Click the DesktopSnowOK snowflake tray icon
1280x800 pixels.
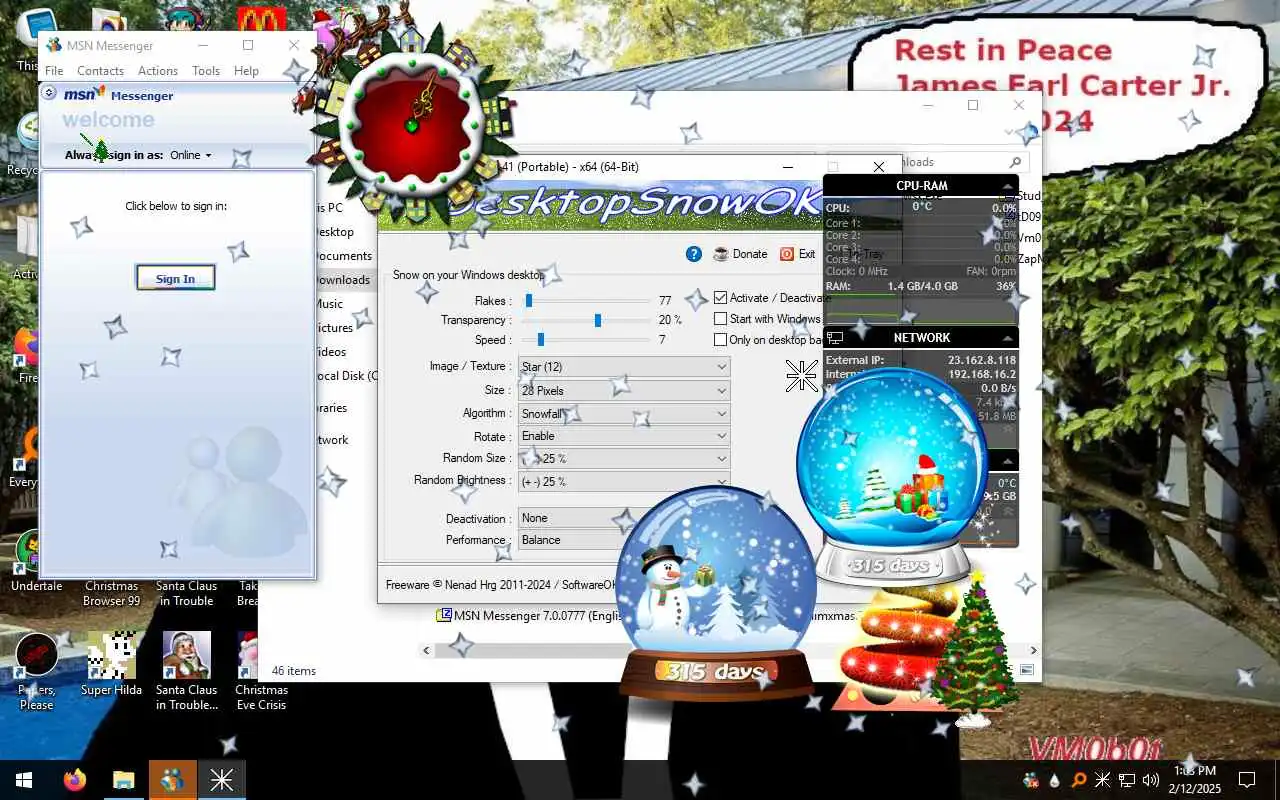tap(1103, 780)
